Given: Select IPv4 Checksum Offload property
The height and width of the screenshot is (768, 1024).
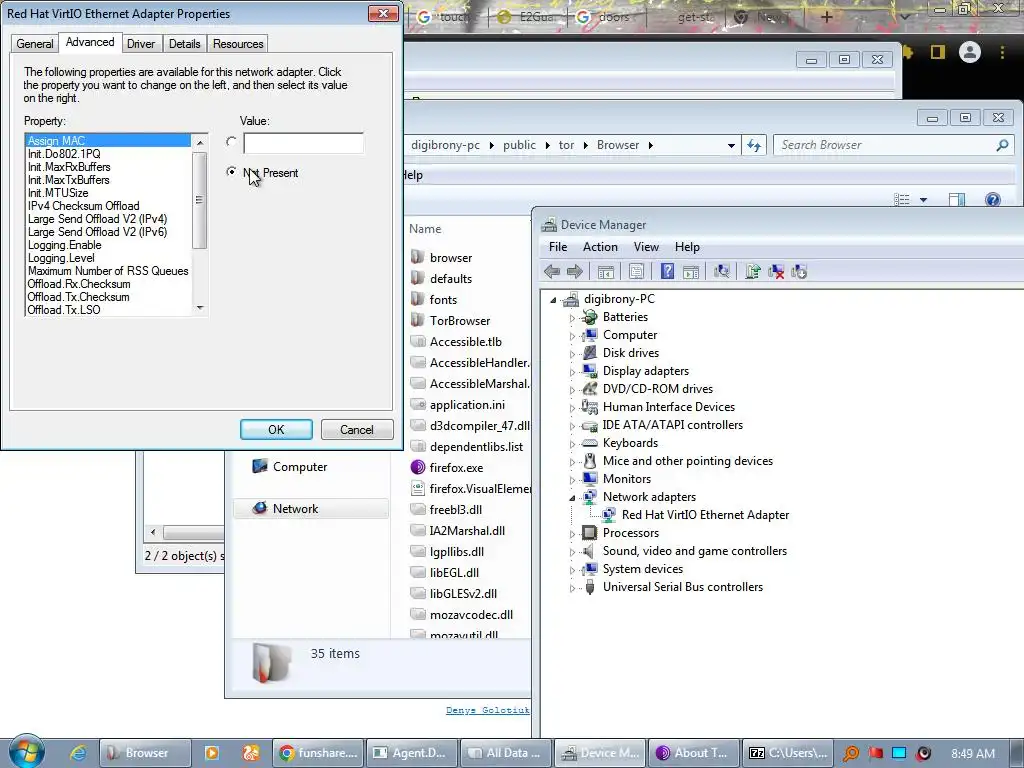Looking at the screenshot, I should 108,206.
